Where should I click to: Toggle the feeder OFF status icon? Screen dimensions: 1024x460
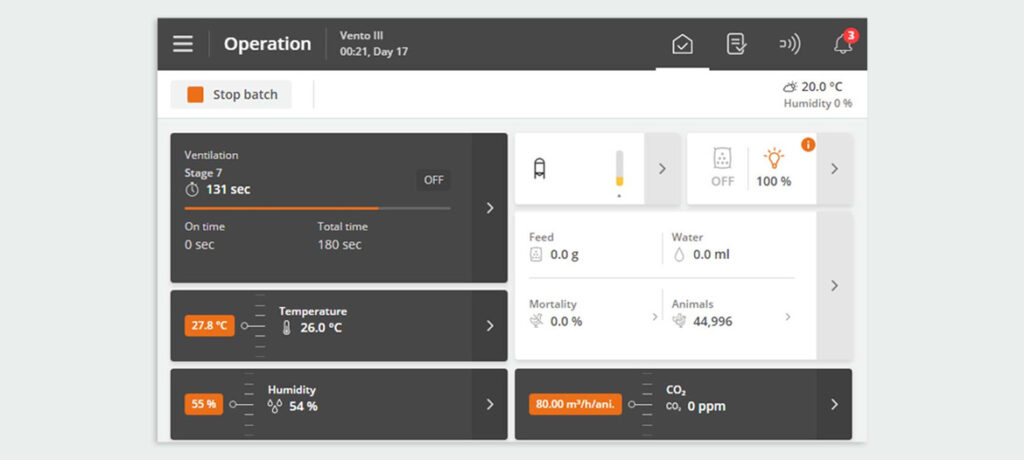click(x=722, y=166)
